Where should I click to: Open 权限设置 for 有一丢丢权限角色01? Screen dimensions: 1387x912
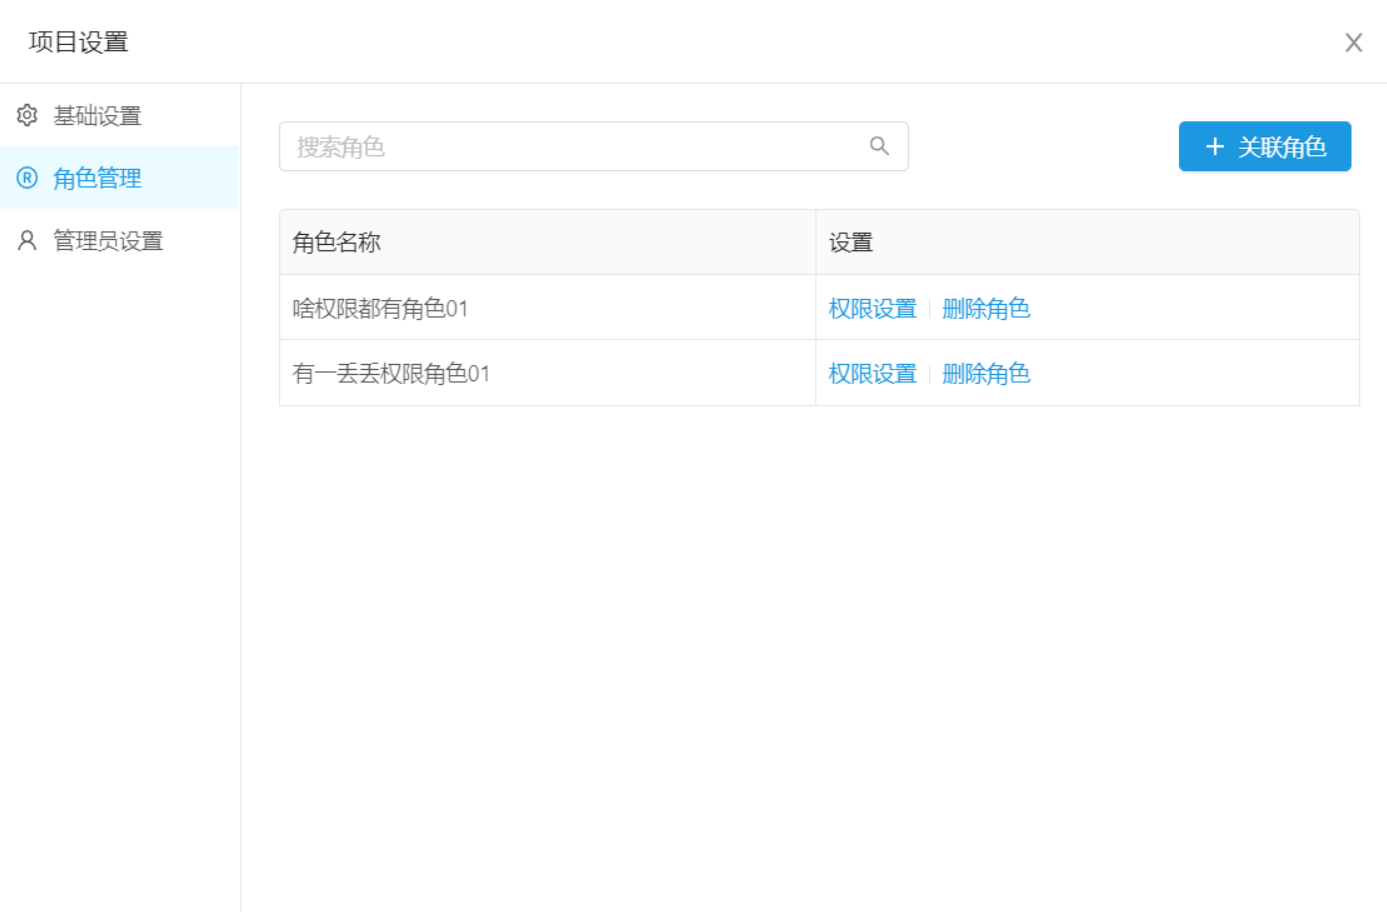click(x=872, y=373)
